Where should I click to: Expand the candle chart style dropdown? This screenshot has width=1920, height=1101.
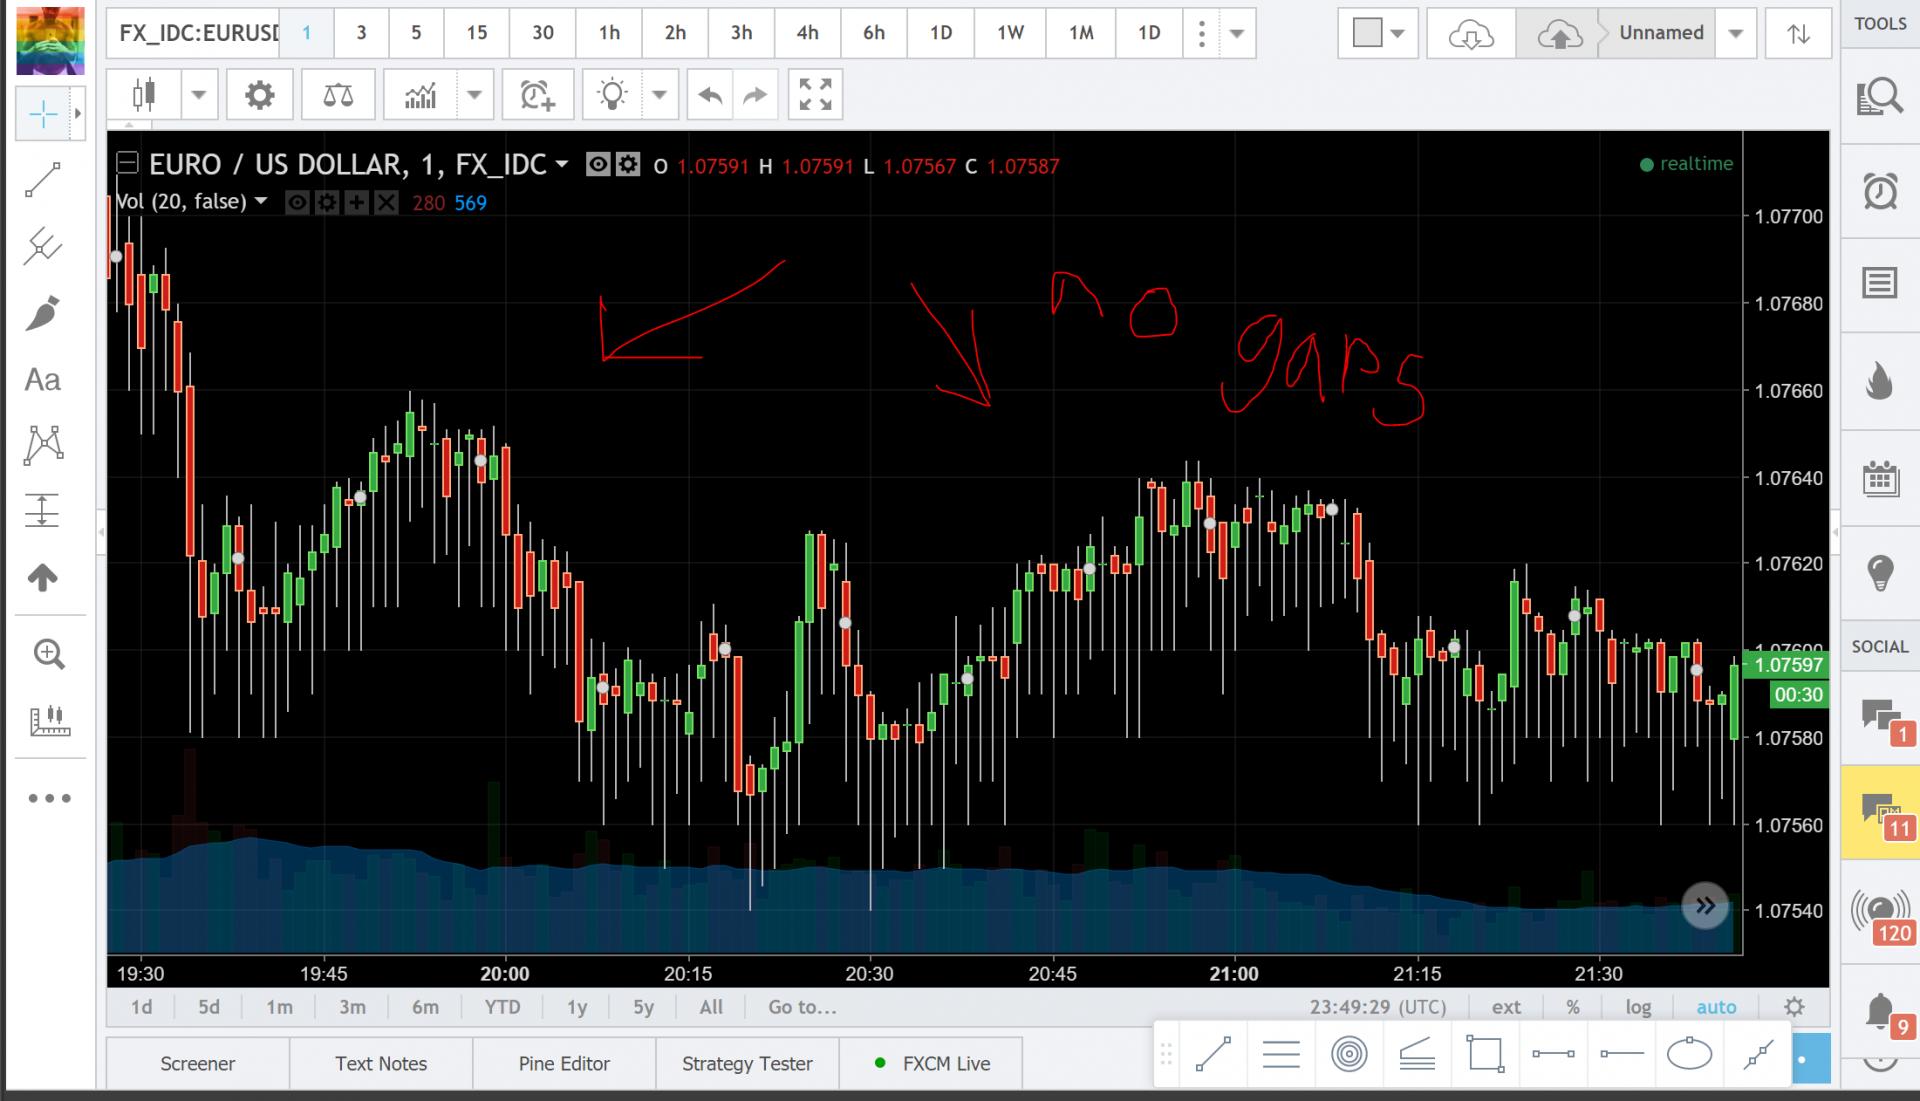point(198,96)
